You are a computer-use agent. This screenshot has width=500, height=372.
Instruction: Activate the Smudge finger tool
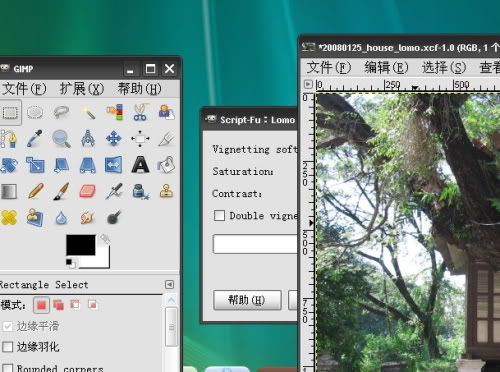88,218
